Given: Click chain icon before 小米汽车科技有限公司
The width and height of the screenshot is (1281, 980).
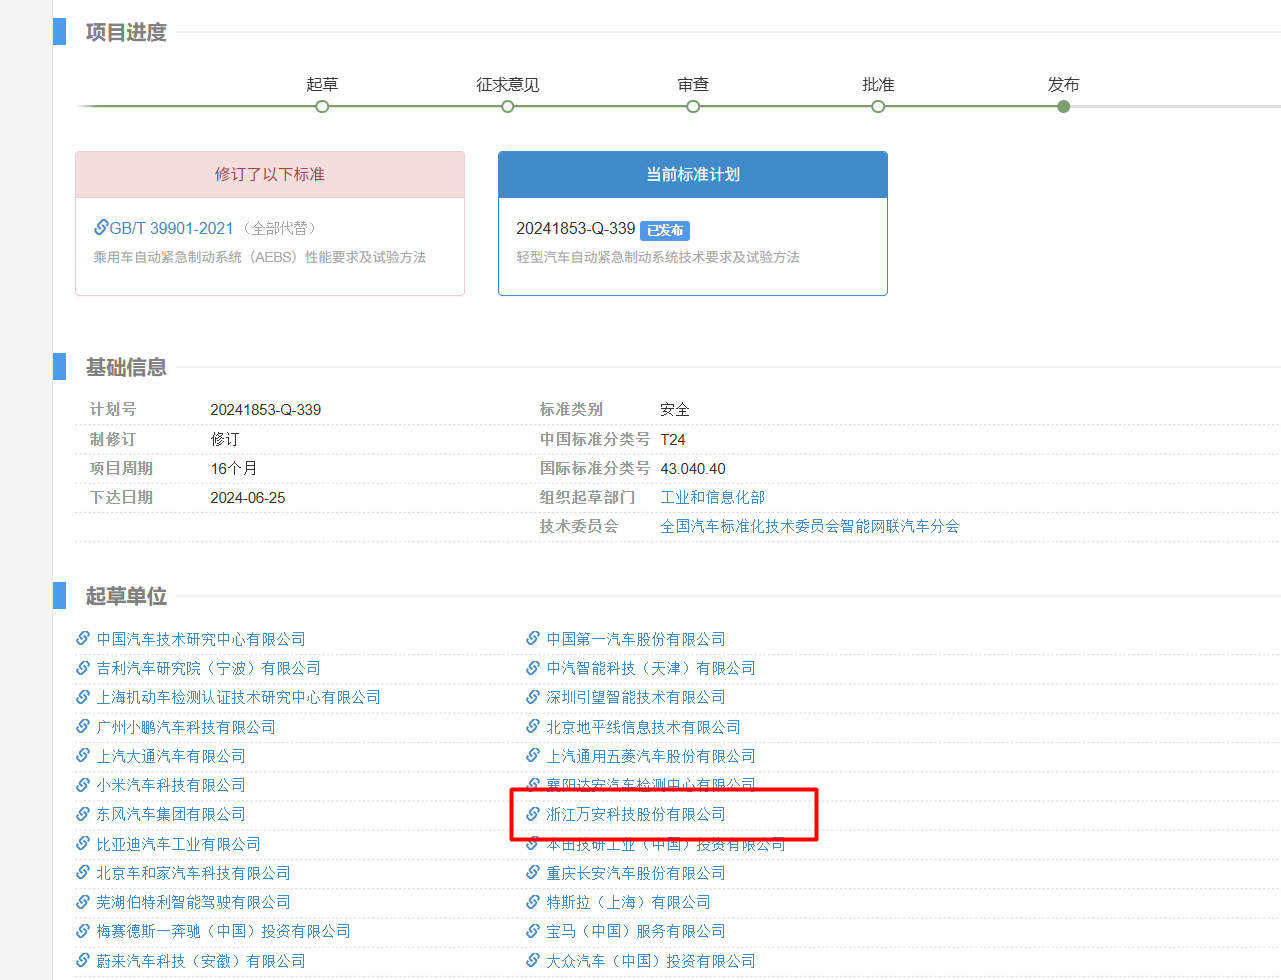Looking at the screenshot, I should click(x=83, y=784).
